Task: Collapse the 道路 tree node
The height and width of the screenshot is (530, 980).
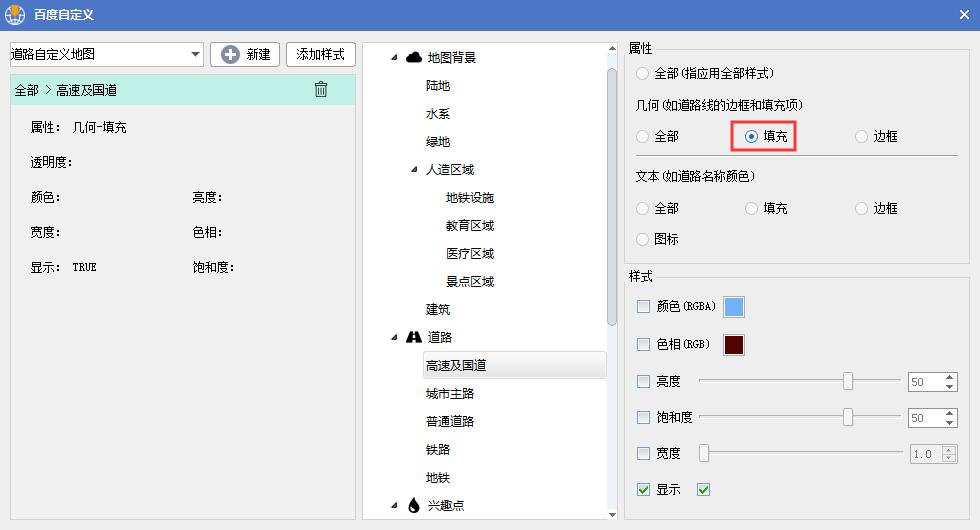Action: pyautogui.click(x=394, y=338)
